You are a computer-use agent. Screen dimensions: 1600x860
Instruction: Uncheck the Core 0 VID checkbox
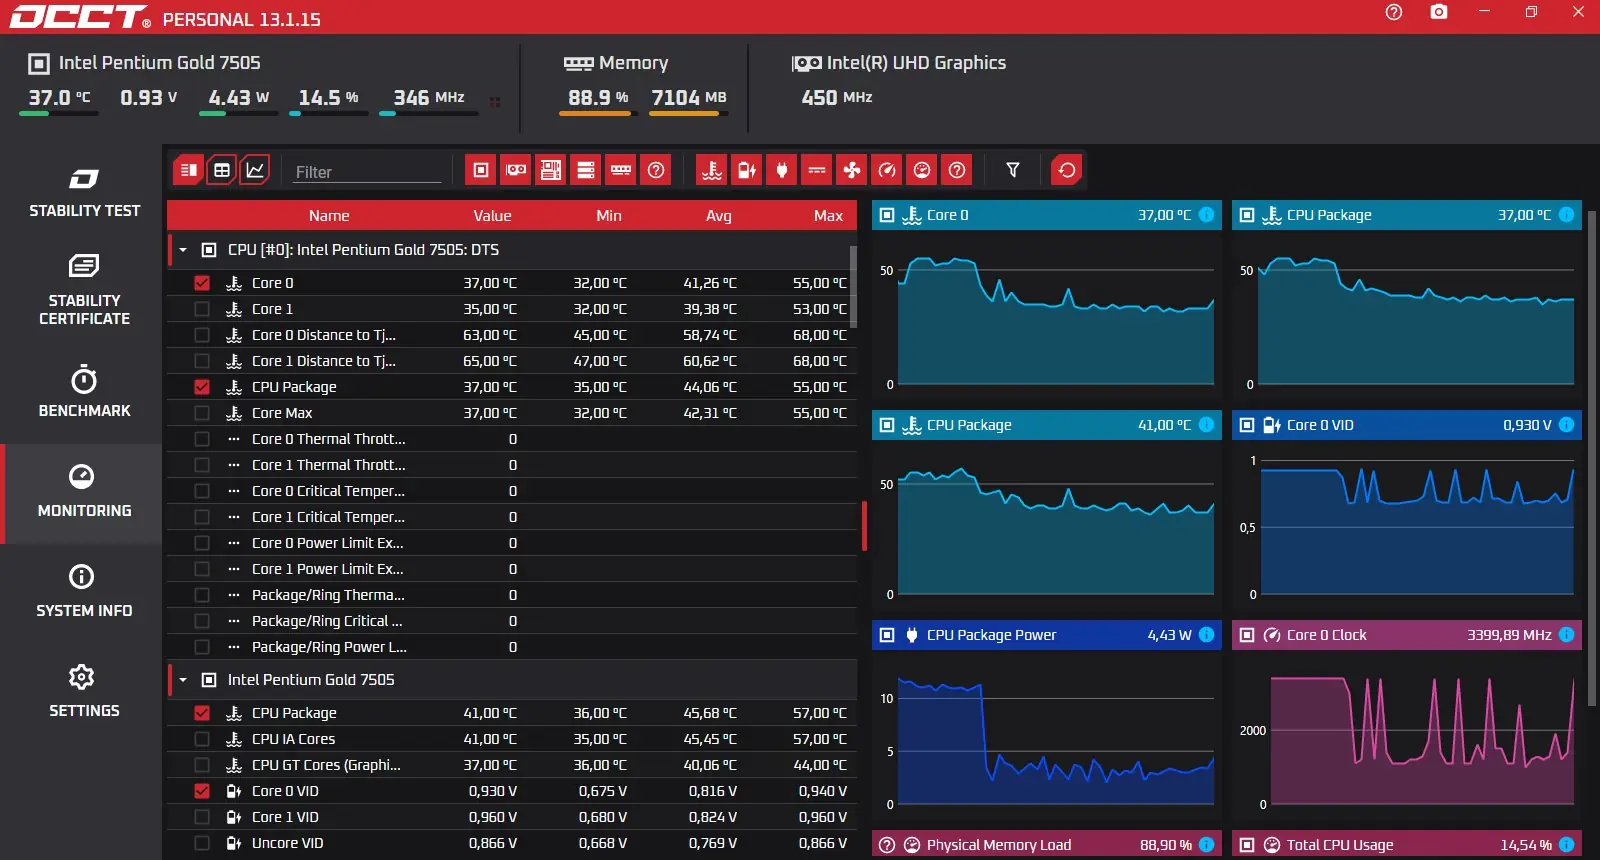[x=202, y=791]
